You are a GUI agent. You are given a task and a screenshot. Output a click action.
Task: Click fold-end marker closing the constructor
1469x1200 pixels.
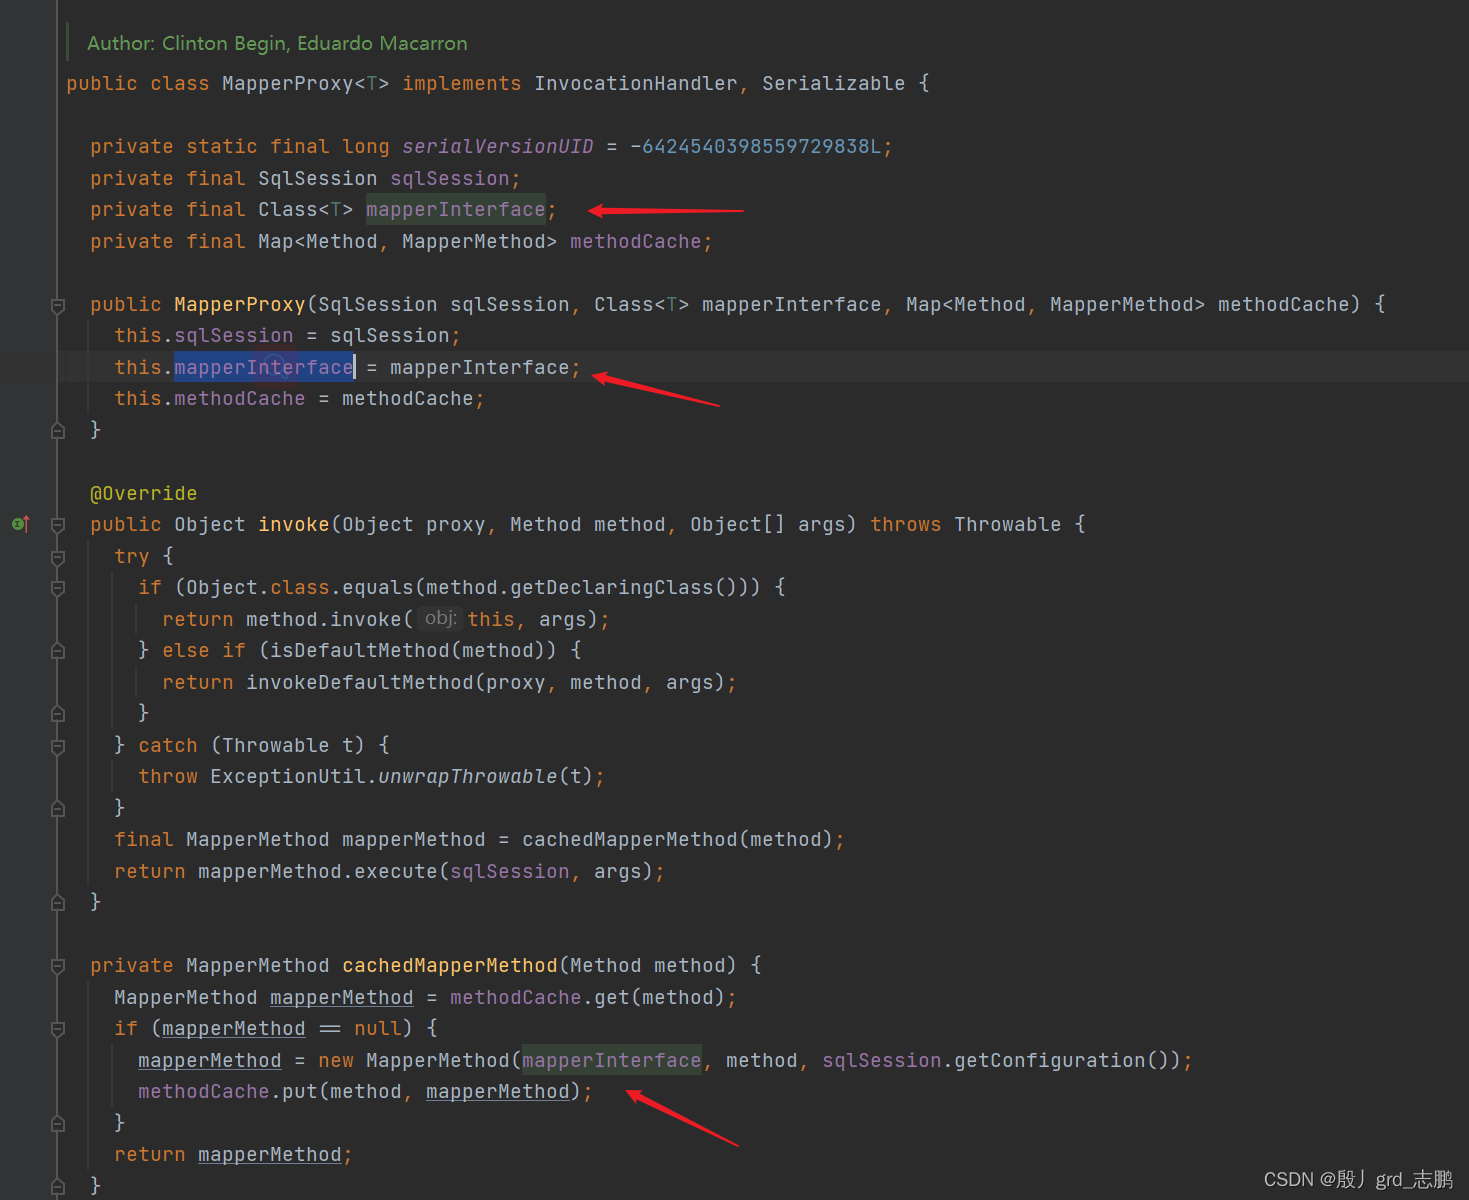58,430
